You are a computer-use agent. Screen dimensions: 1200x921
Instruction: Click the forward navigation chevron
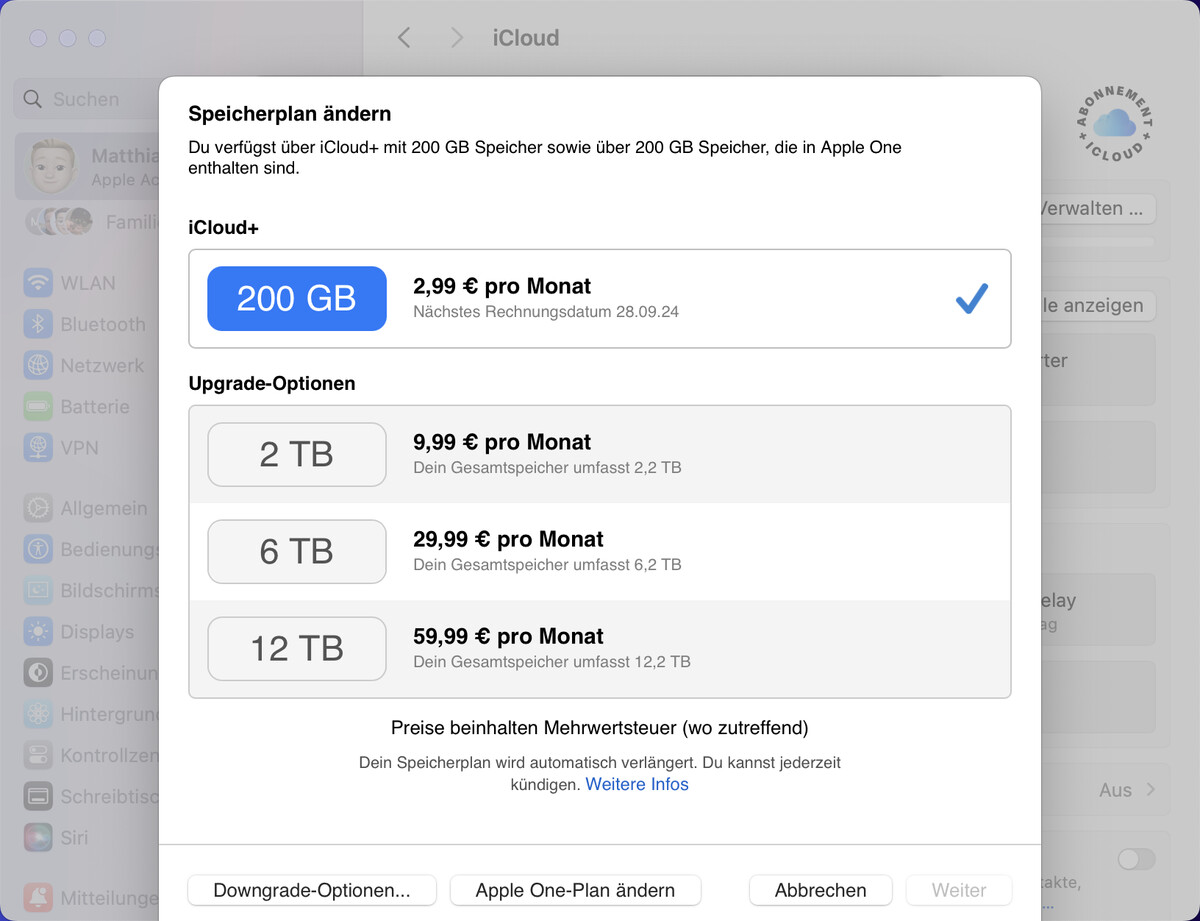click(456, 37)
